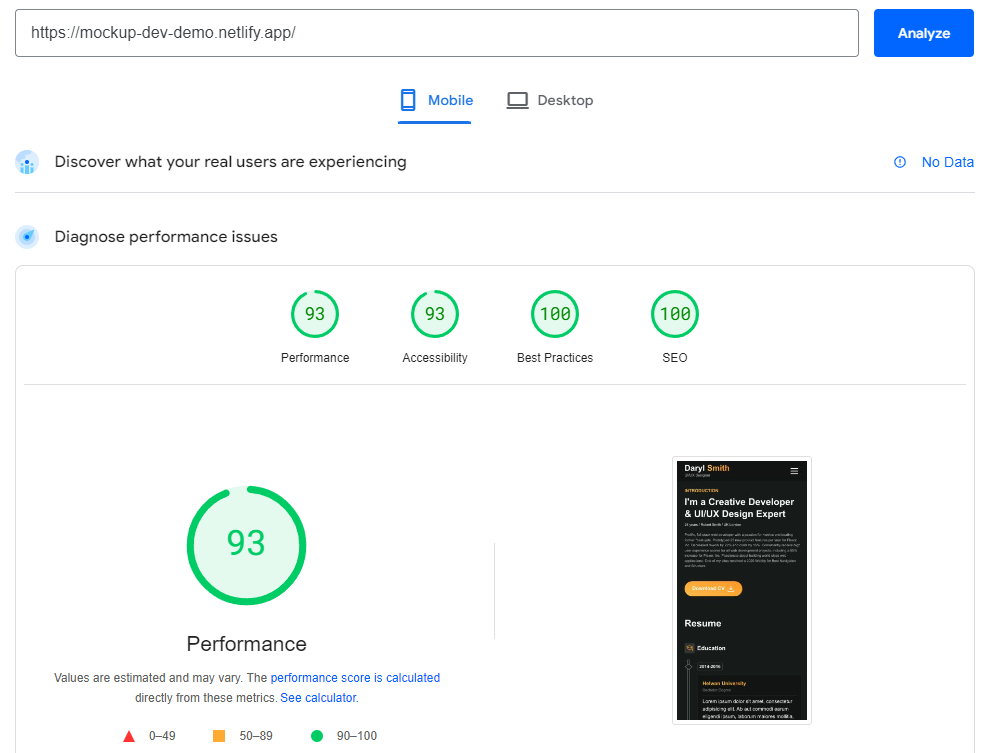Select the Accessibility 93 score gauge
The image size is (988, 753).
[435, 314]
